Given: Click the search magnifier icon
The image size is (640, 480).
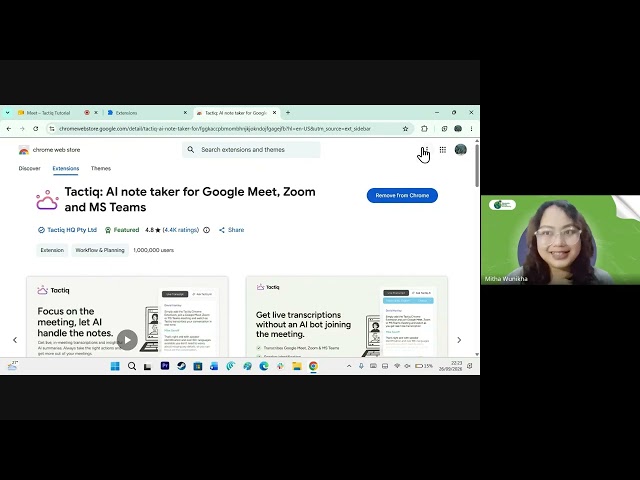Looking at the screenshot, I should tap(191, 150).
